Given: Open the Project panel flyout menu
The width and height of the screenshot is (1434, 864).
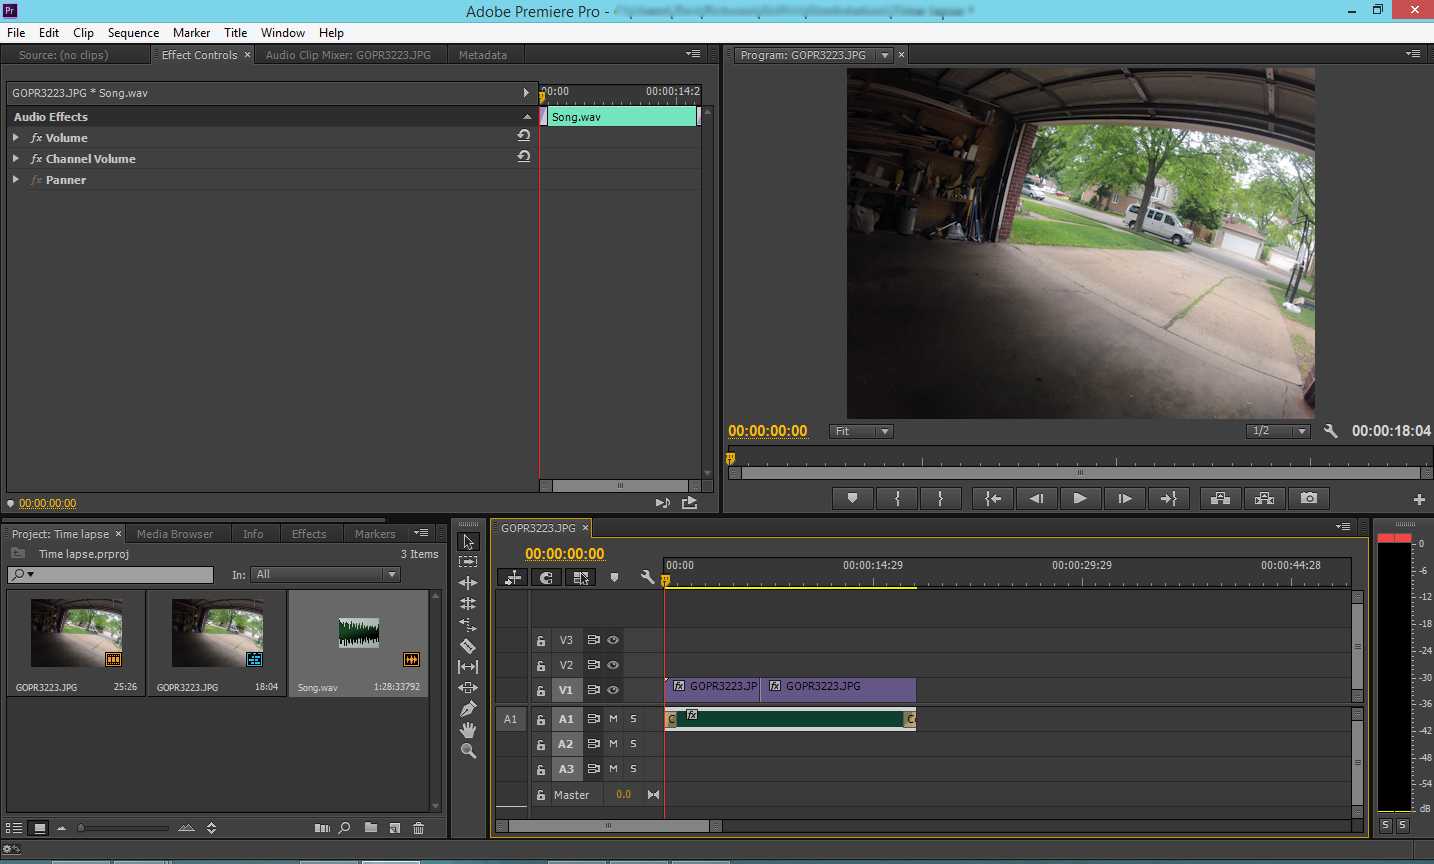Looking at the screenshot, I should pyautogui.click(x=421, y=533).
